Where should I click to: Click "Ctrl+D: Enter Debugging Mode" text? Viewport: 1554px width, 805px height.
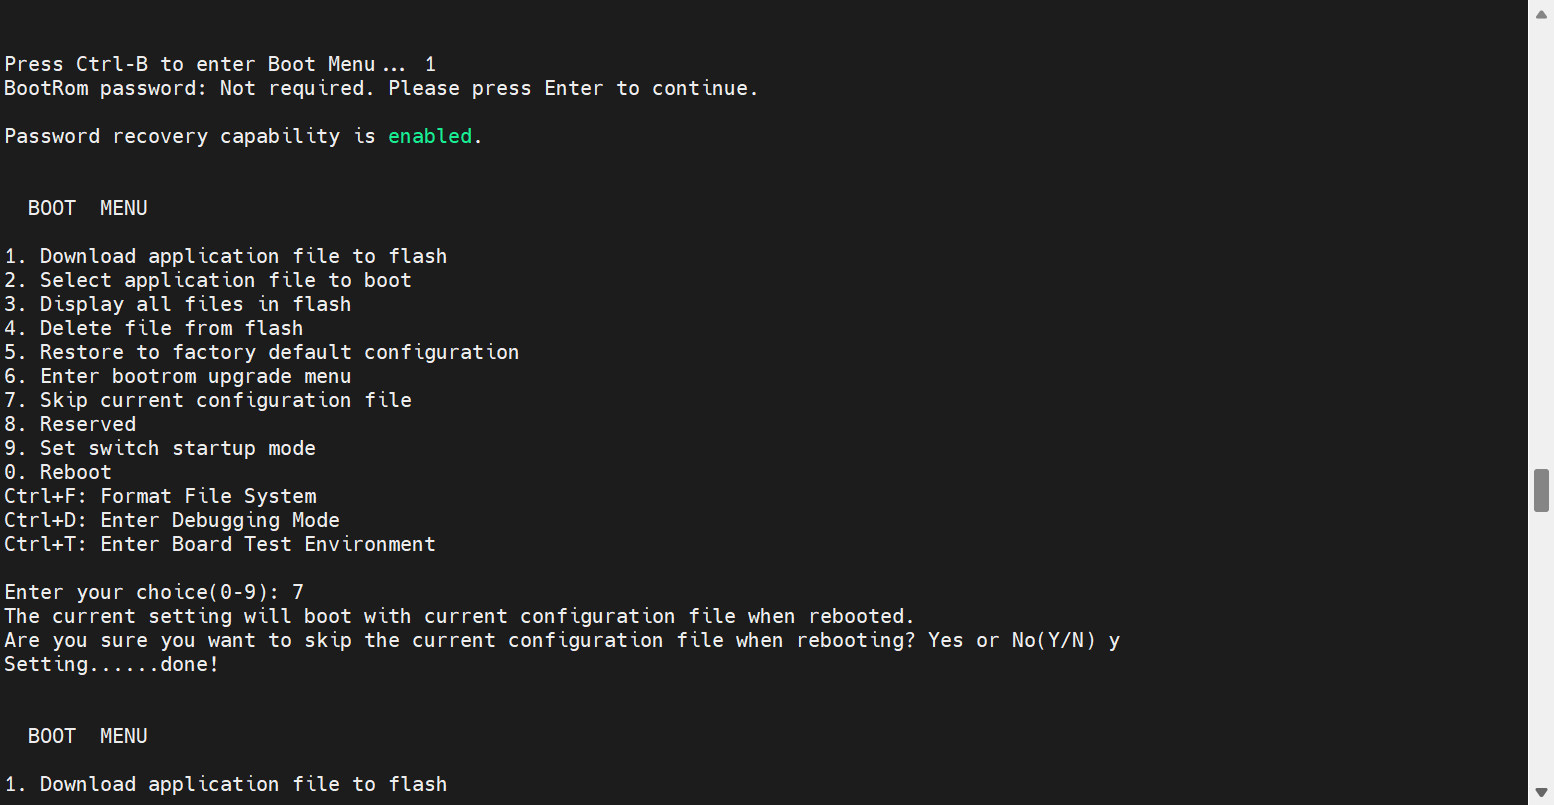click(172, 520)
